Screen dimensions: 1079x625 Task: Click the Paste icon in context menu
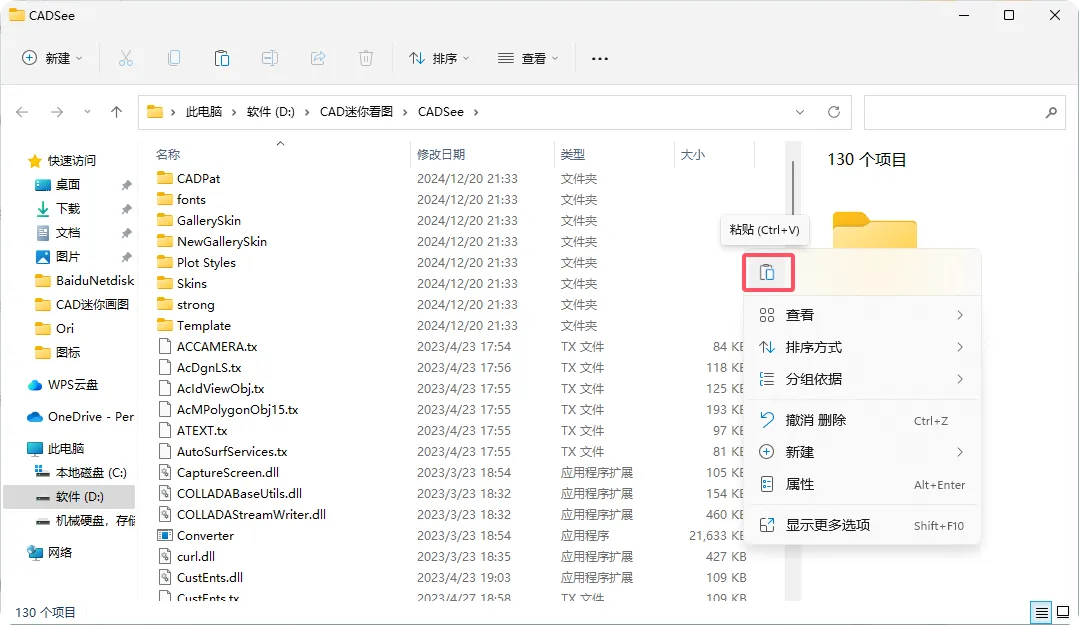tap(767, 273)
